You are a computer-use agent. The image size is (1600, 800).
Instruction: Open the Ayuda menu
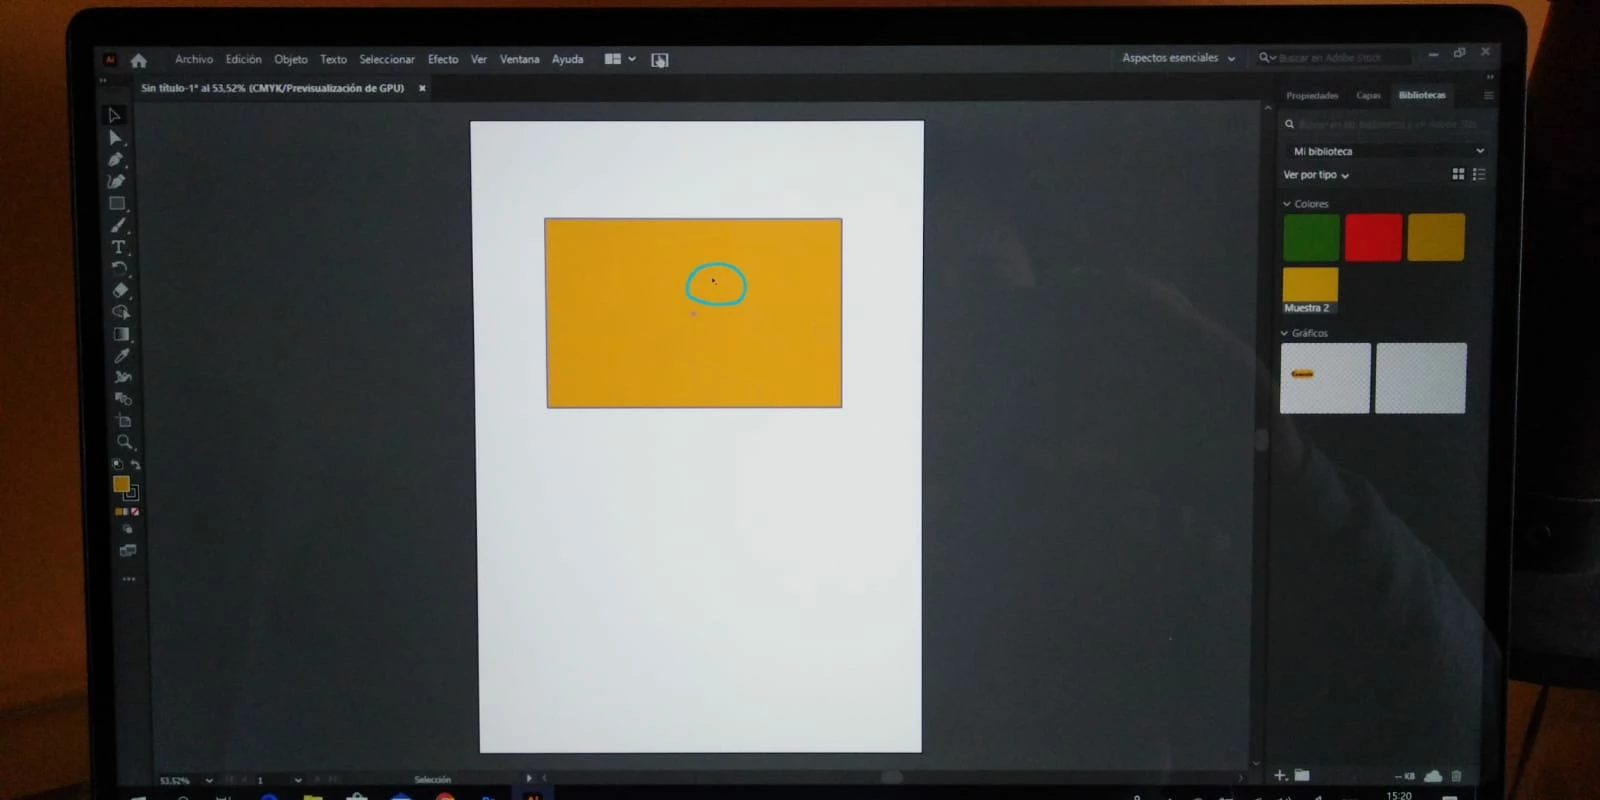(x=567, y=59)
